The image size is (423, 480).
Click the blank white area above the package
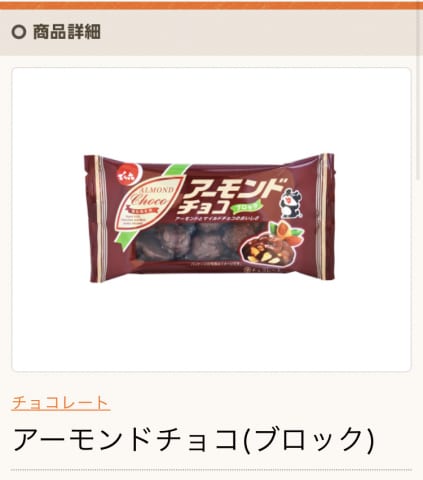(x=211, y=110)
